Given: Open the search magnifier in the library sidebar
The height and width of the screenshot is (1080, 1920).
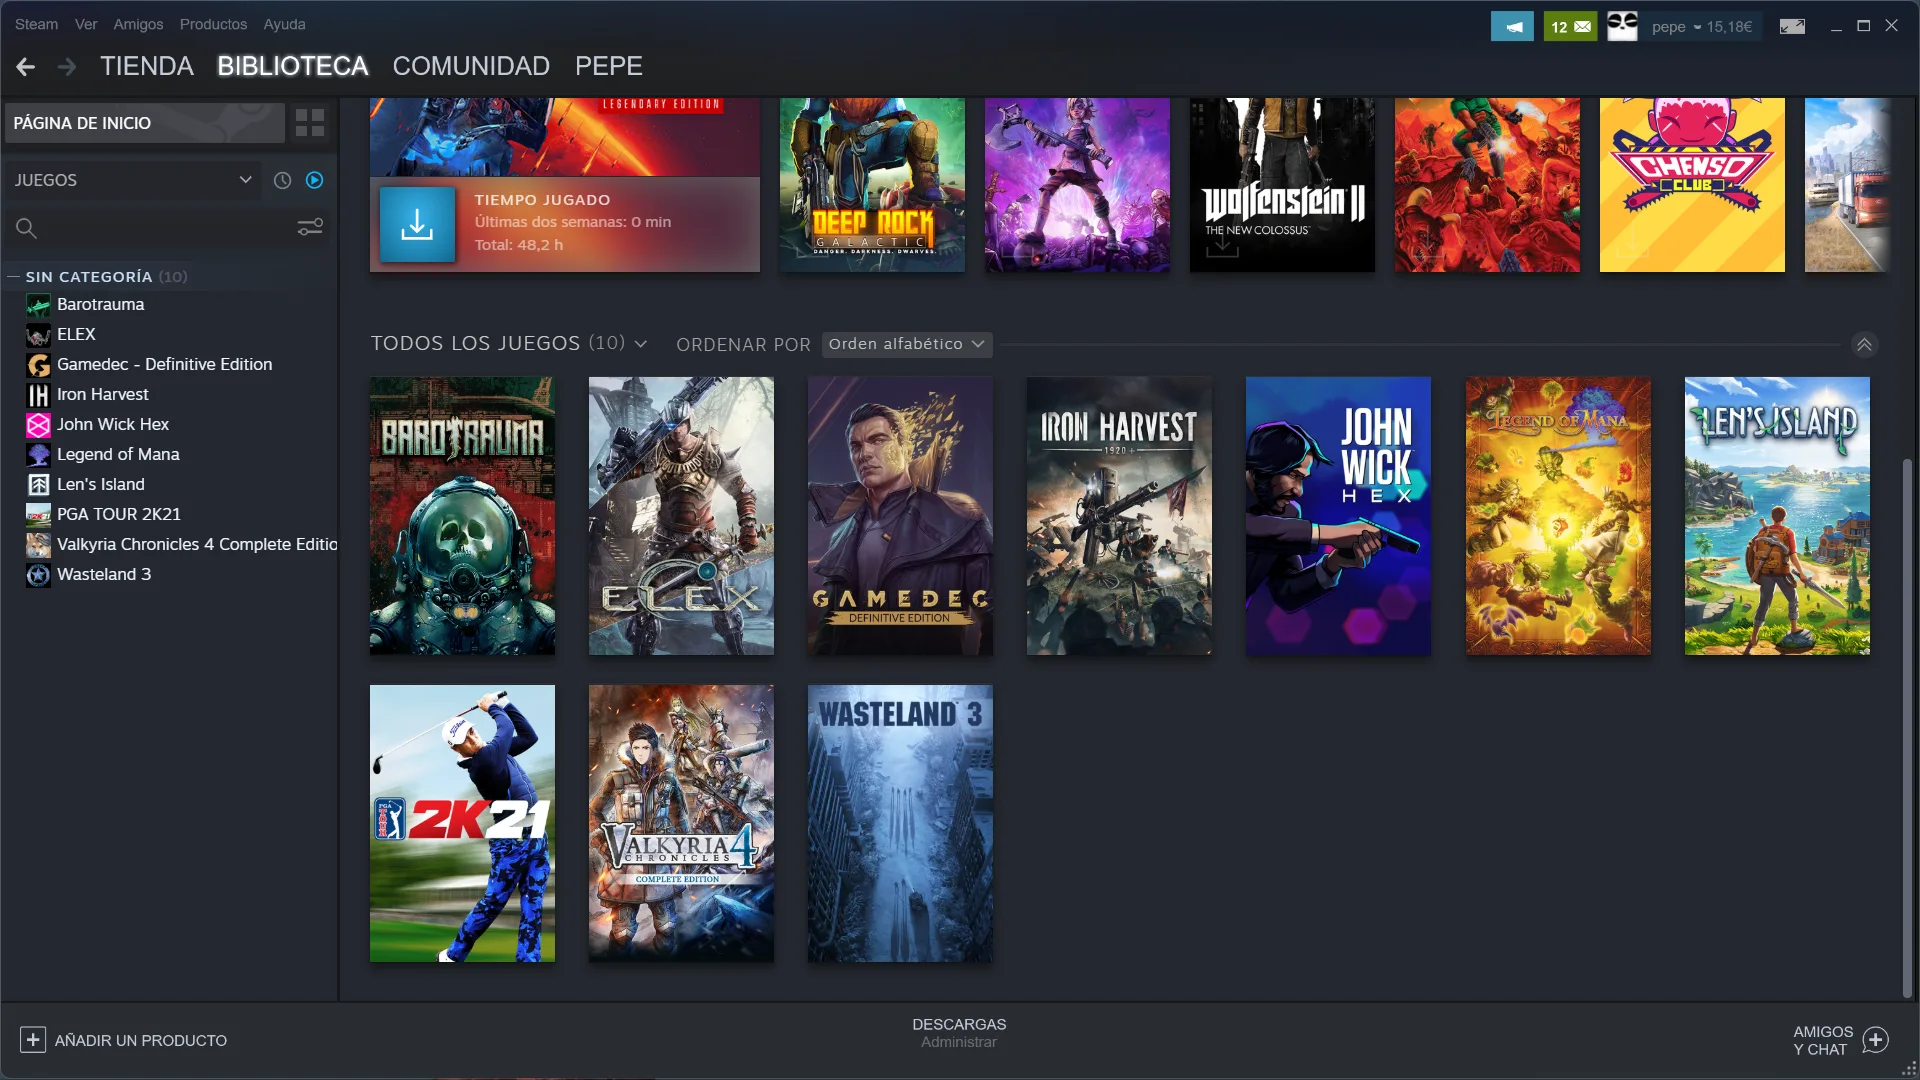Looking at the screenshot, I should click(x=27, y=228).
